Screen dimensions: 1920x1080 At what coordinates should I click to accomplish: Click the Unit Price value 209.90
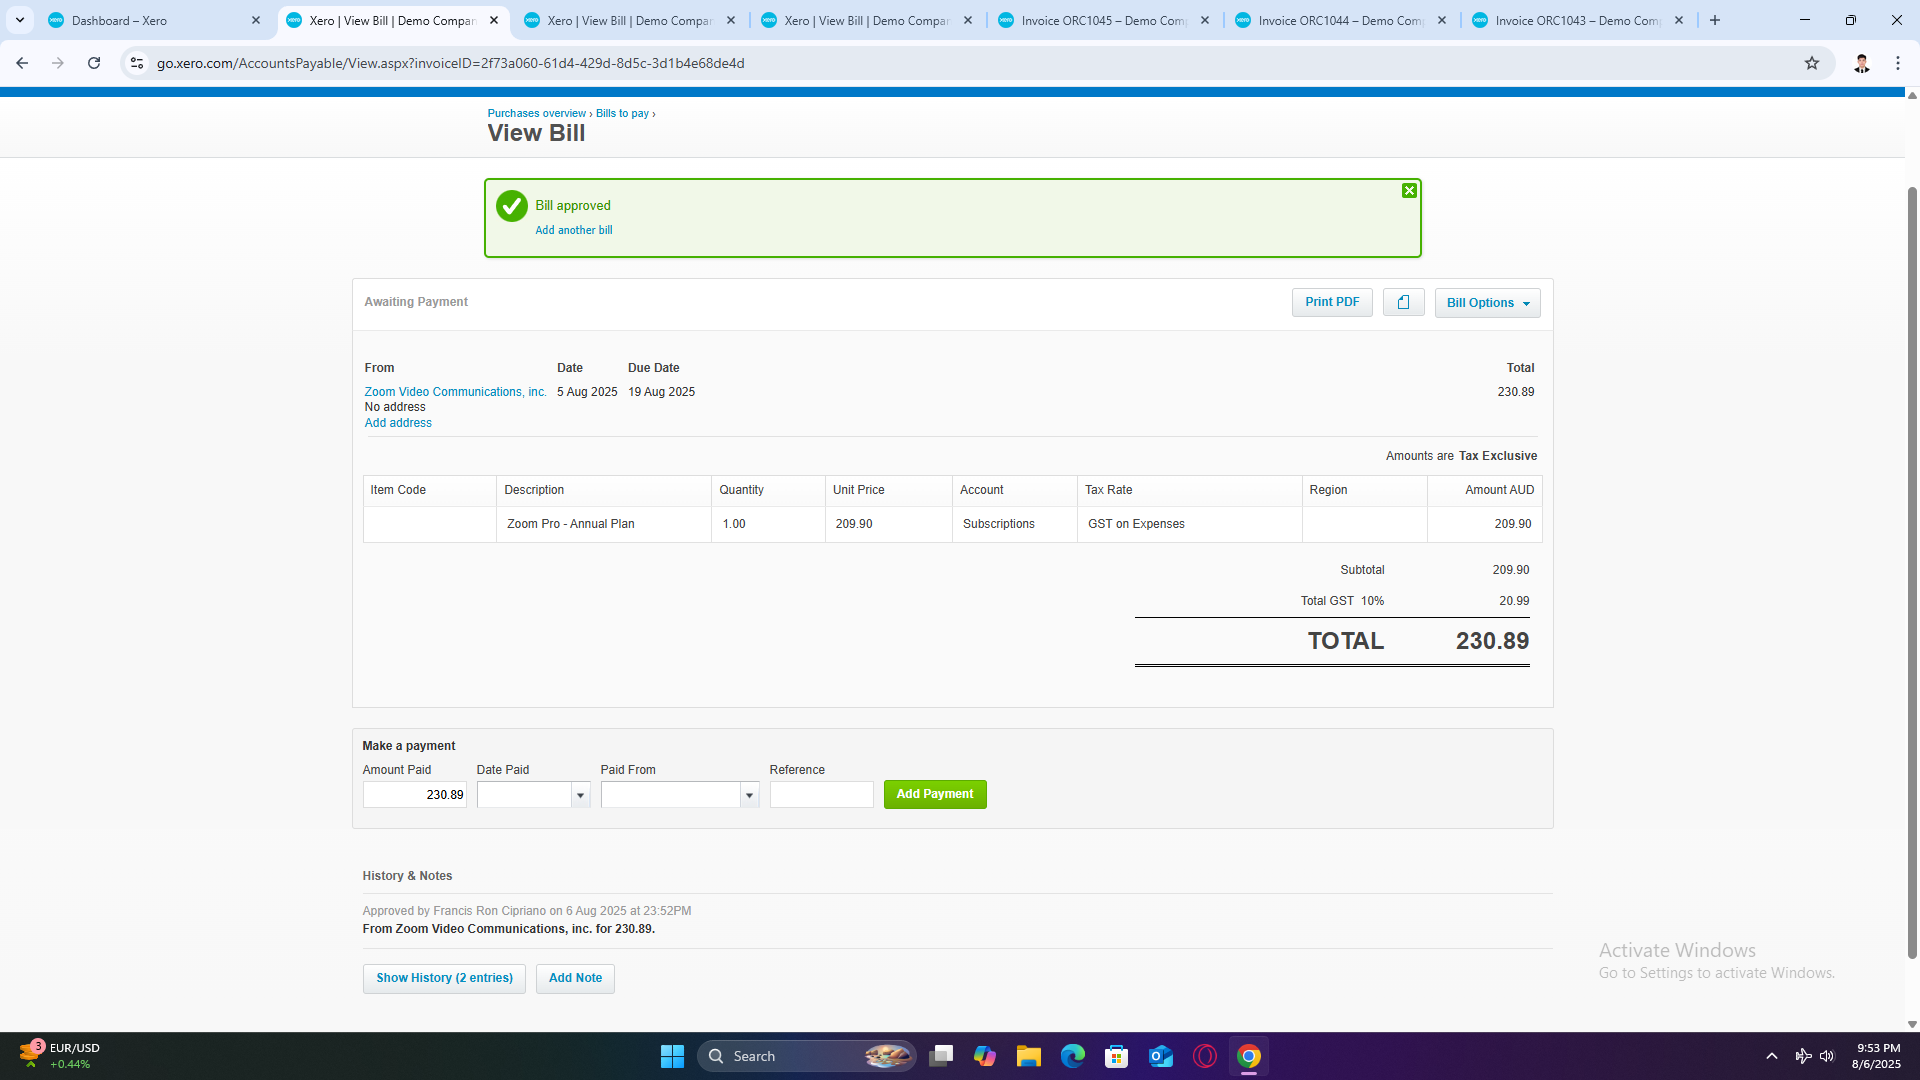(x=854, y=524)
